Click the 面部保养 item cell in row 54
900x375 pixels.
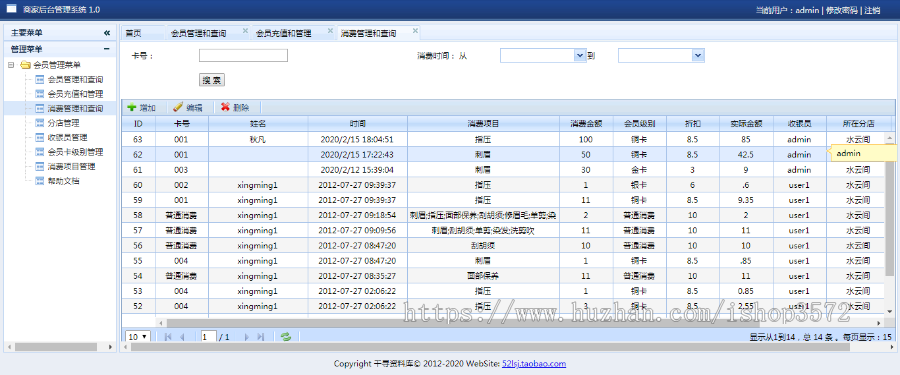pyautogui.click(x=483, y=276)
